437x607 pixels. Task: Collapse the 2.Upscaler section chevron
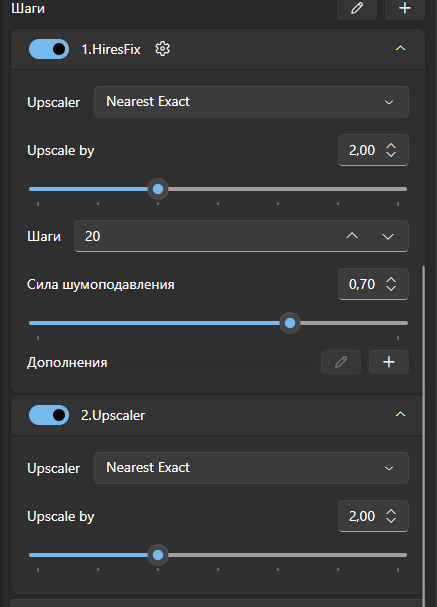pos(400,415)
